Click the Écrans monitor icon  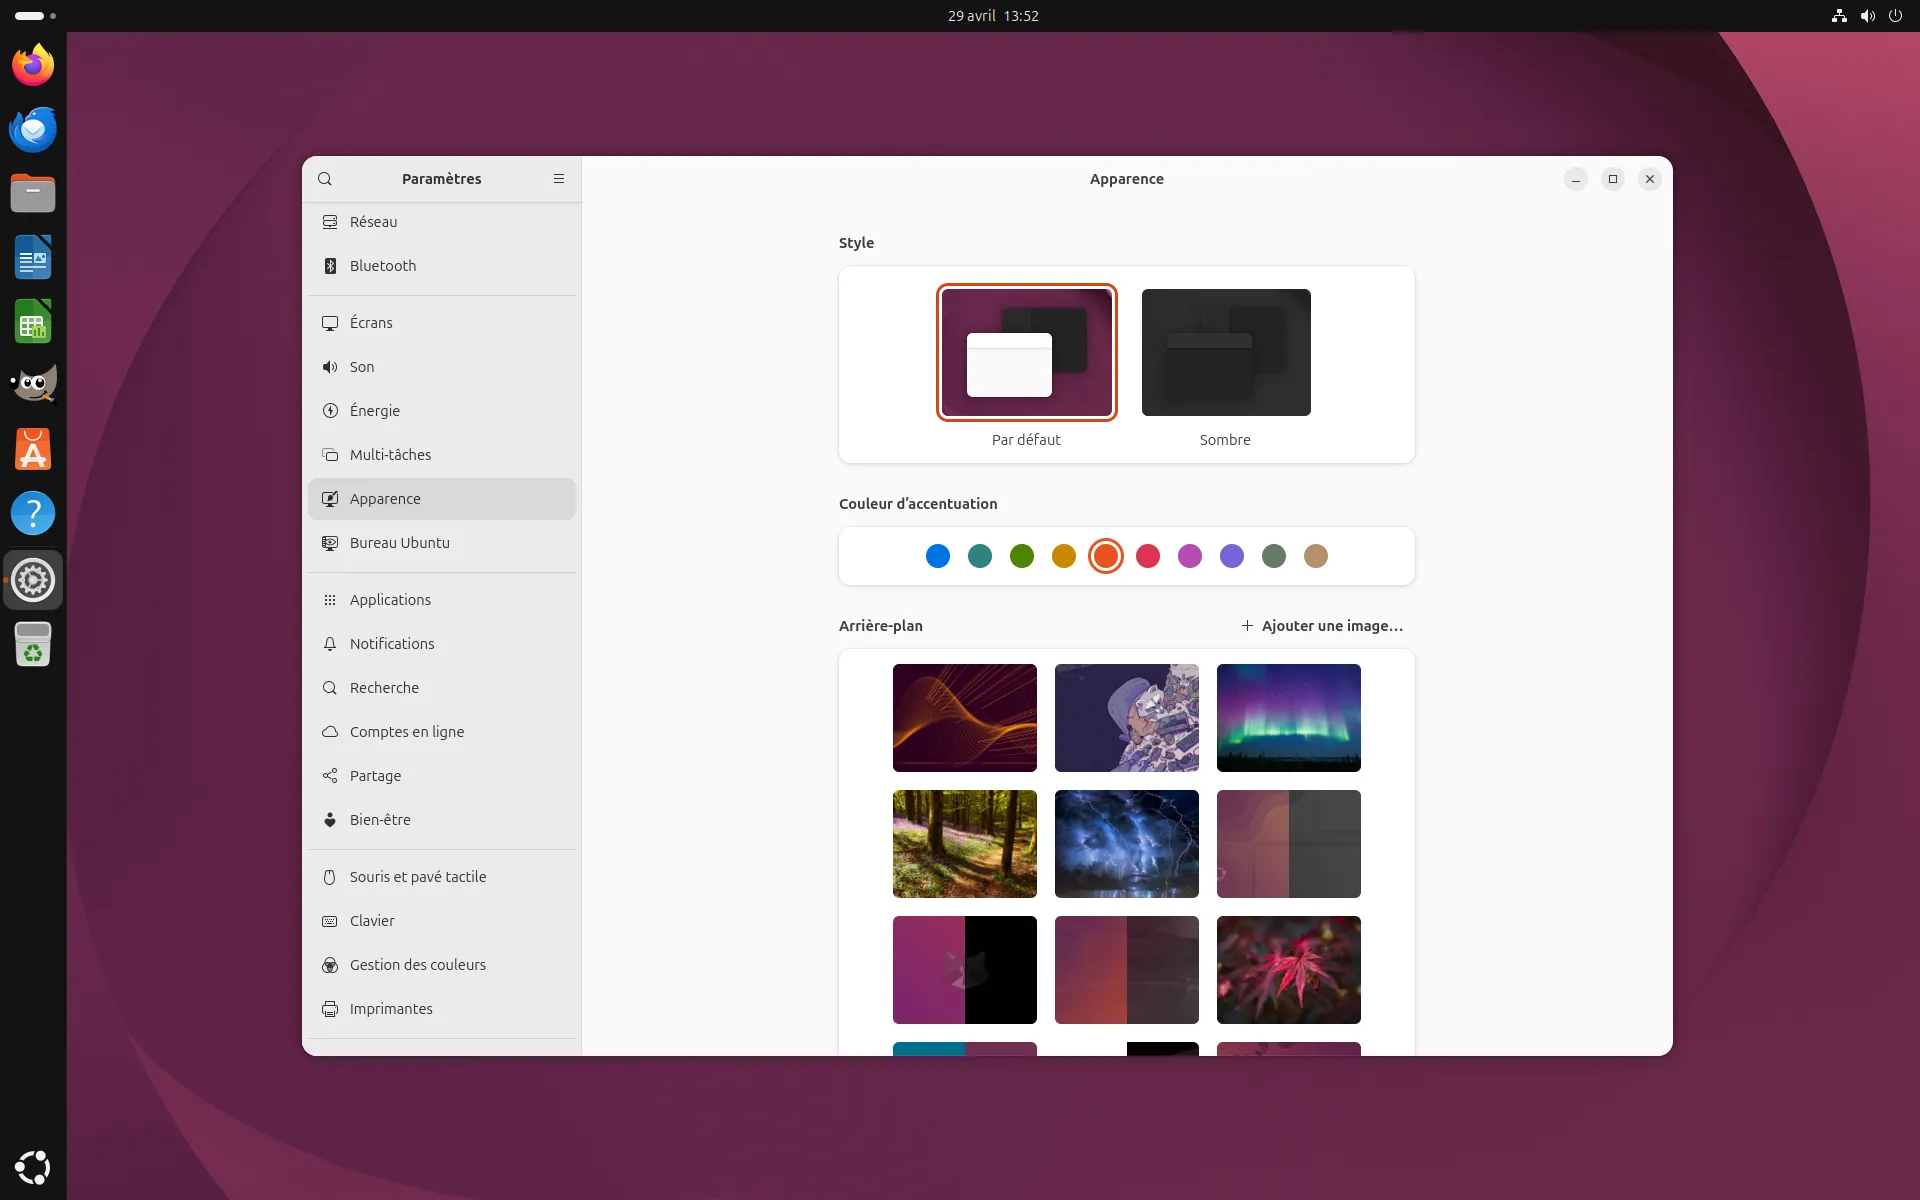(330, 323)
